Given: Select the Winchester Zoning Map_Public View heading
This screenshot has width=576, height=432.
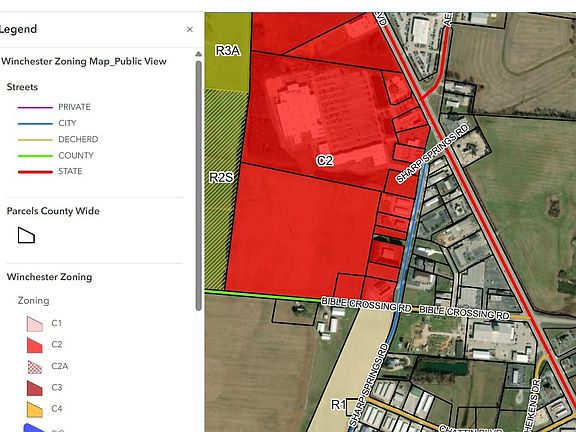Looking at the screenshot, I should click(x=84, y=61).
